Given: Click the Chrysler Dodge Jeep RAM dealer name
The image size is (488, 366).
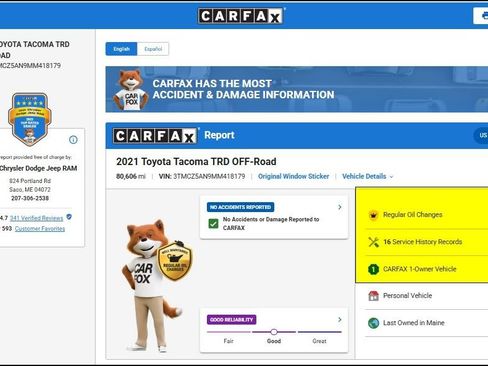Looking at the screenshot, I should pyautogui.click(x=38, y=168).
